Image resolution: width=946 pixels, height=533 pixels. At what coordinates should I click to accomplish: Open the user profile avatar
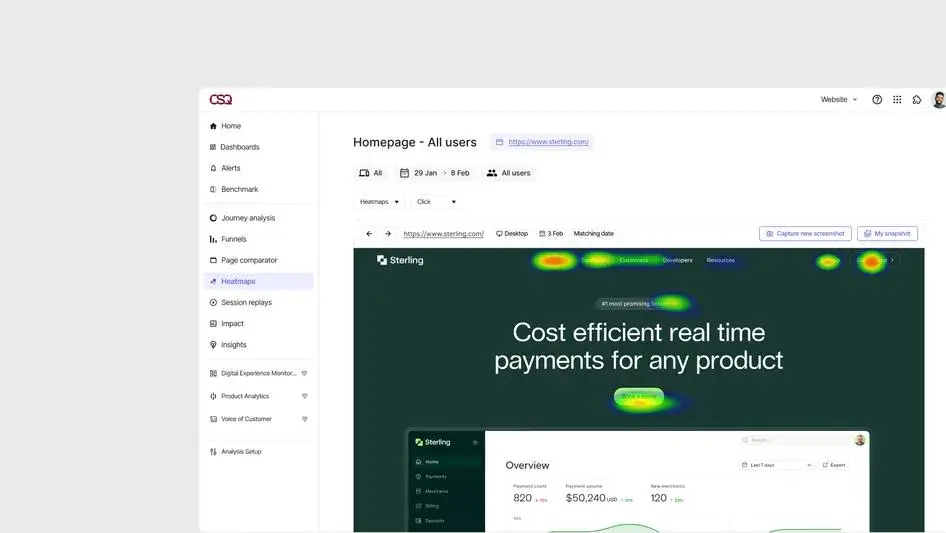click(x=938, y=100)
